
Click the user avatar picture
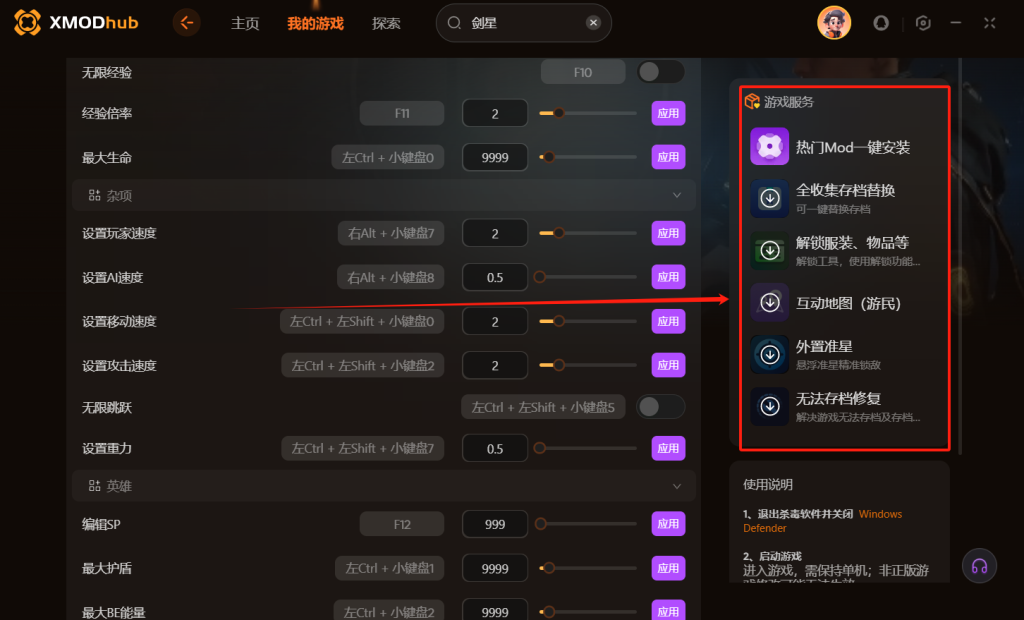click(834, 23)
